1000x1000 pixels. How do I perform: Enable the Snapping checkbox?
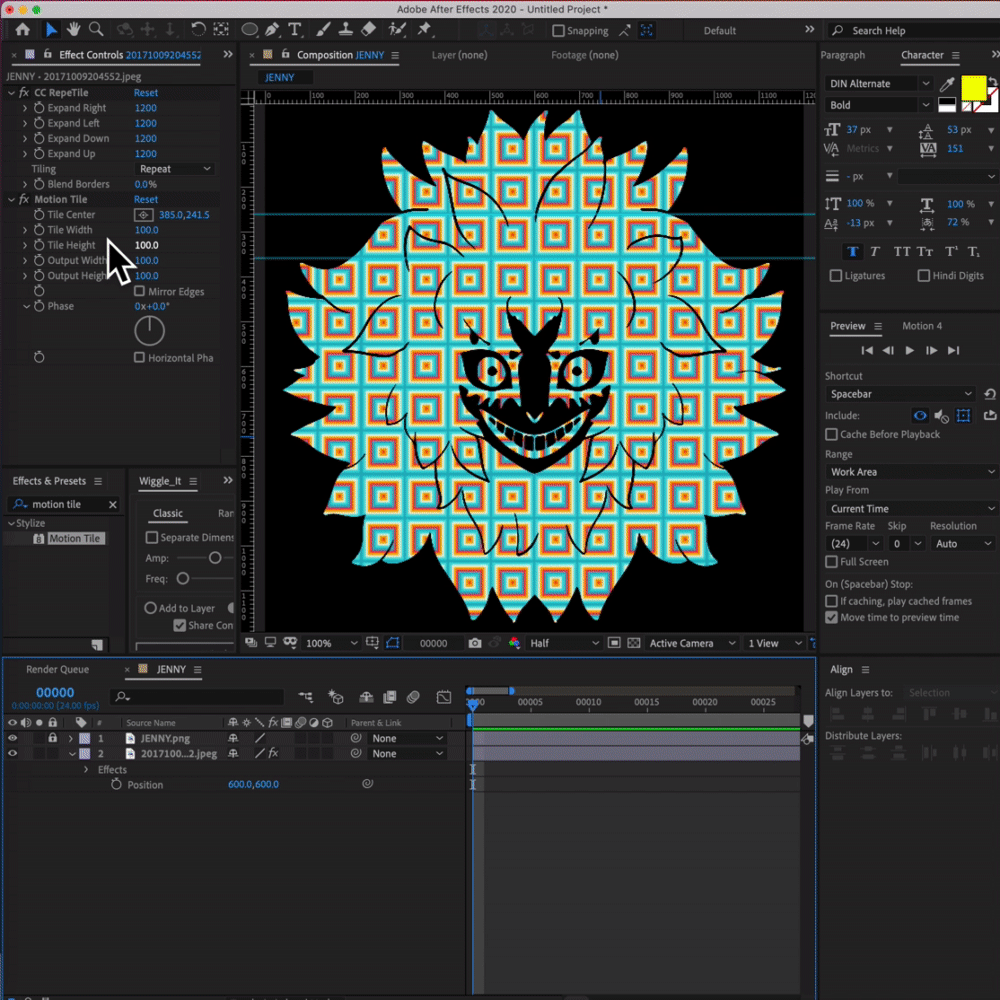(x=558, y=31)
